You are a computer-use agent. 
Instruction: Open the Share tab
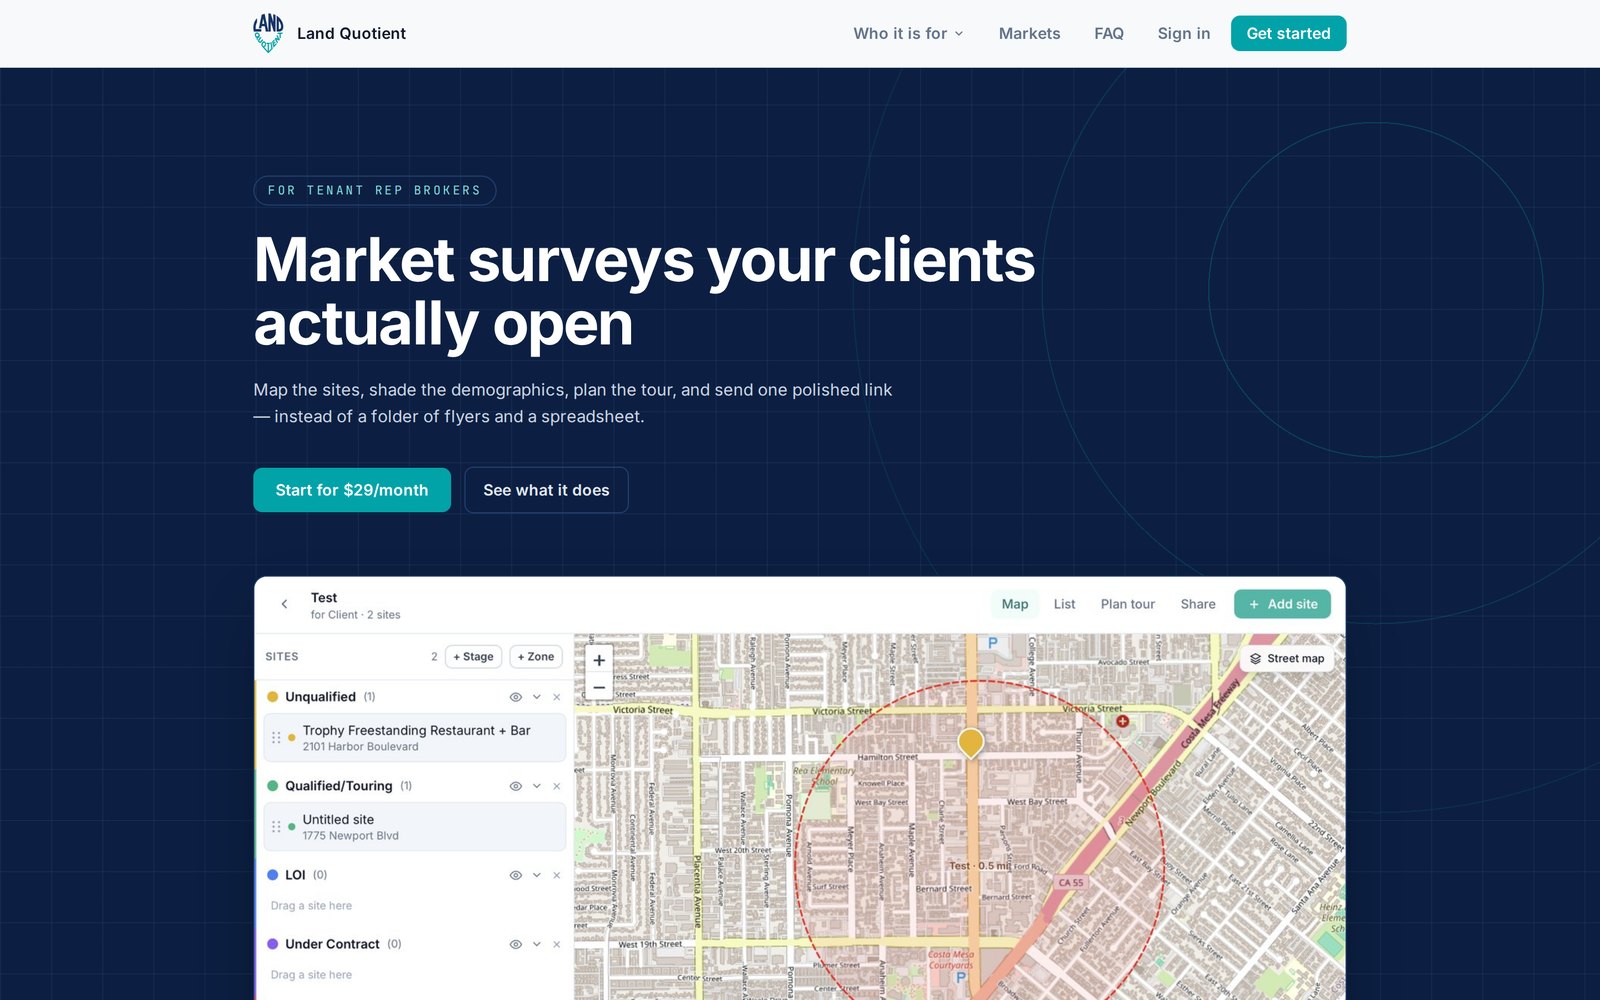point(1198,604)
